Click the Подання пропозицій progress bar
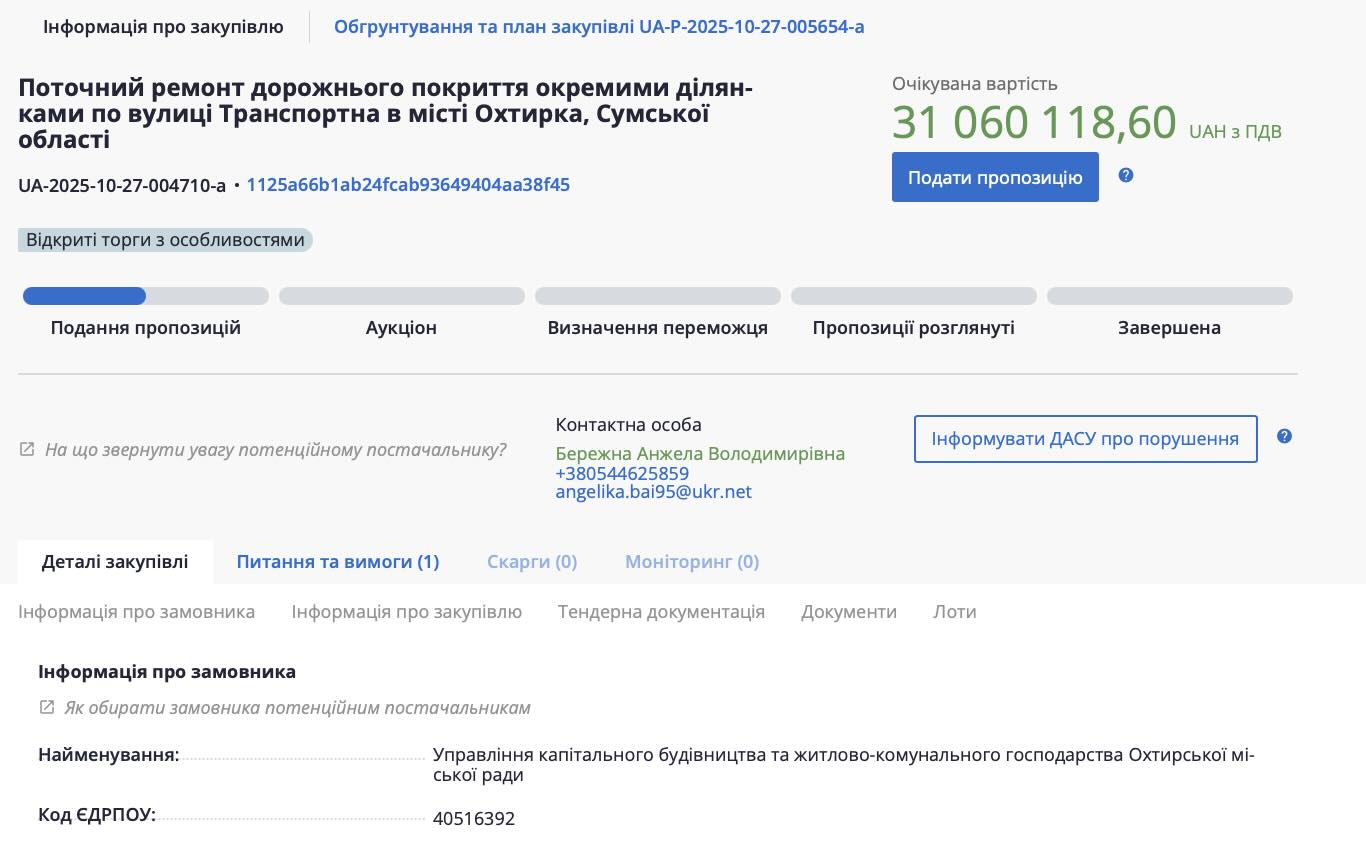Screen dimensions: 1366x842 coord(146,296)
